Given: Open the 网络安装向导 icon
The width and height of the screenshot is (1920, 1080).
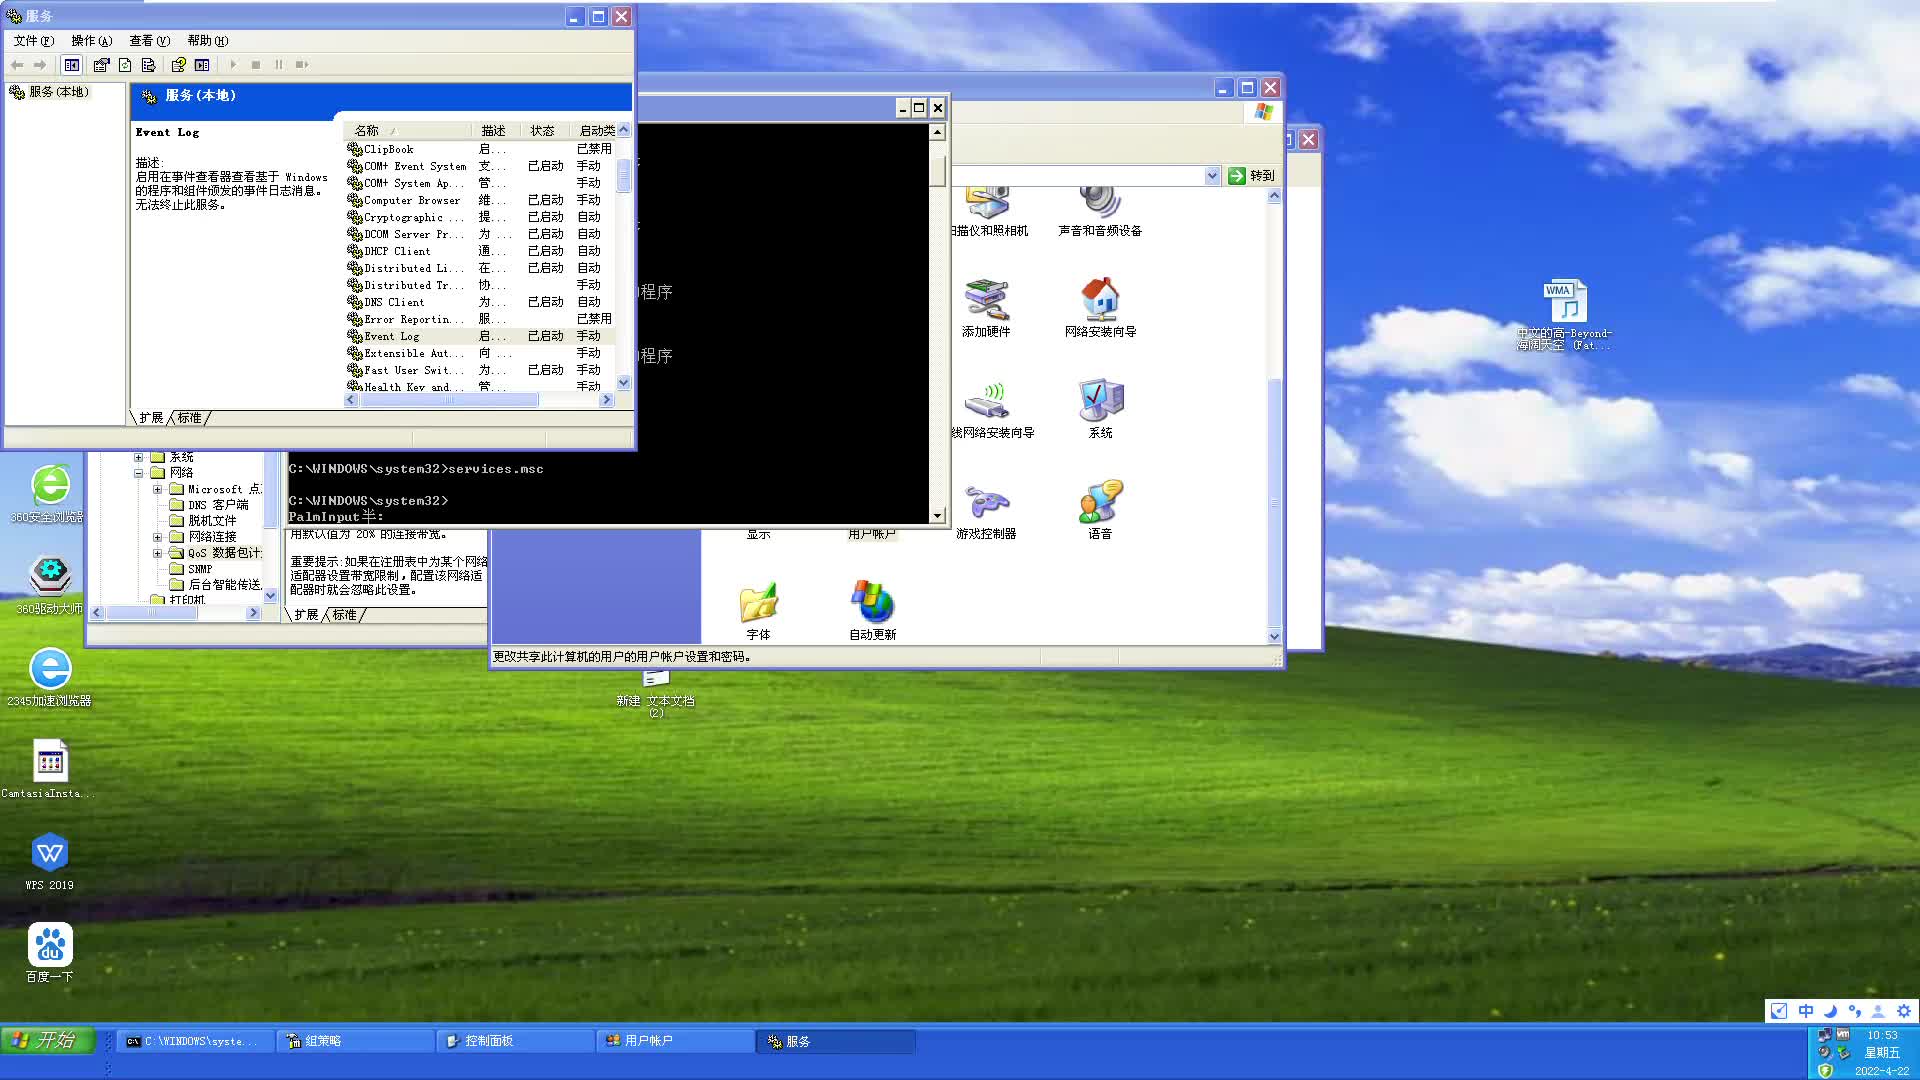Looking at the screenshot, I should 1100,308.
